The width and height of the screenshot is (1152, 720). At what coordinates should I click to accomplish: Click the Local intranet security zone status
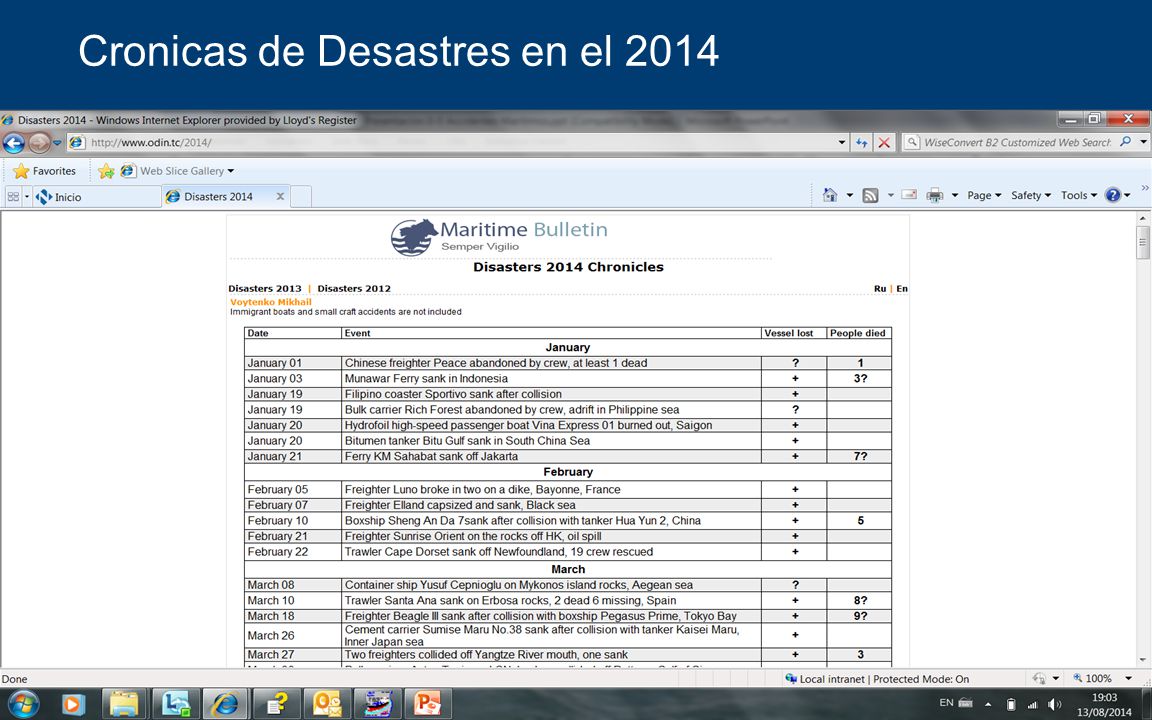pos(877,679)
